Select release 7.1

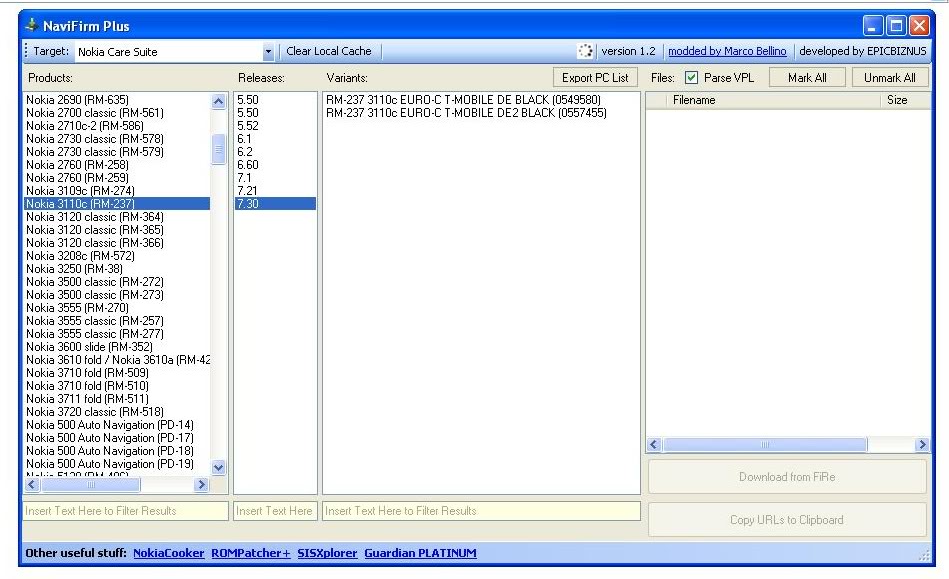click(275, 178)
